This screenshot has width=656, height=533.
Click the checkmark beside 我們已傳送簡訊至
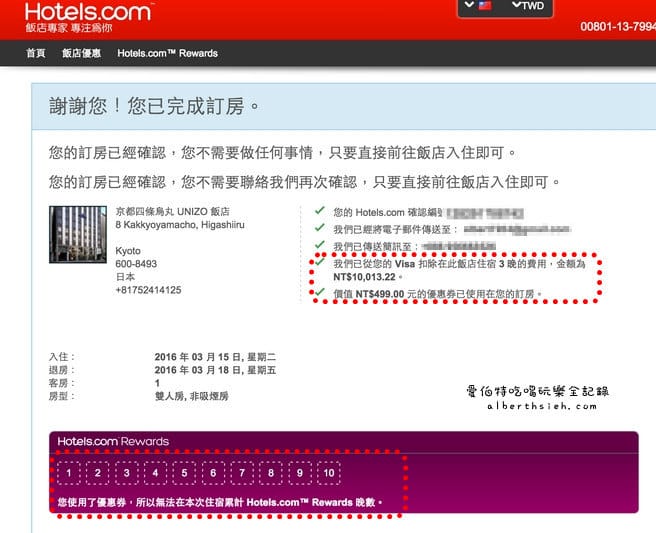pyautogui.click(x=320, y=244)
